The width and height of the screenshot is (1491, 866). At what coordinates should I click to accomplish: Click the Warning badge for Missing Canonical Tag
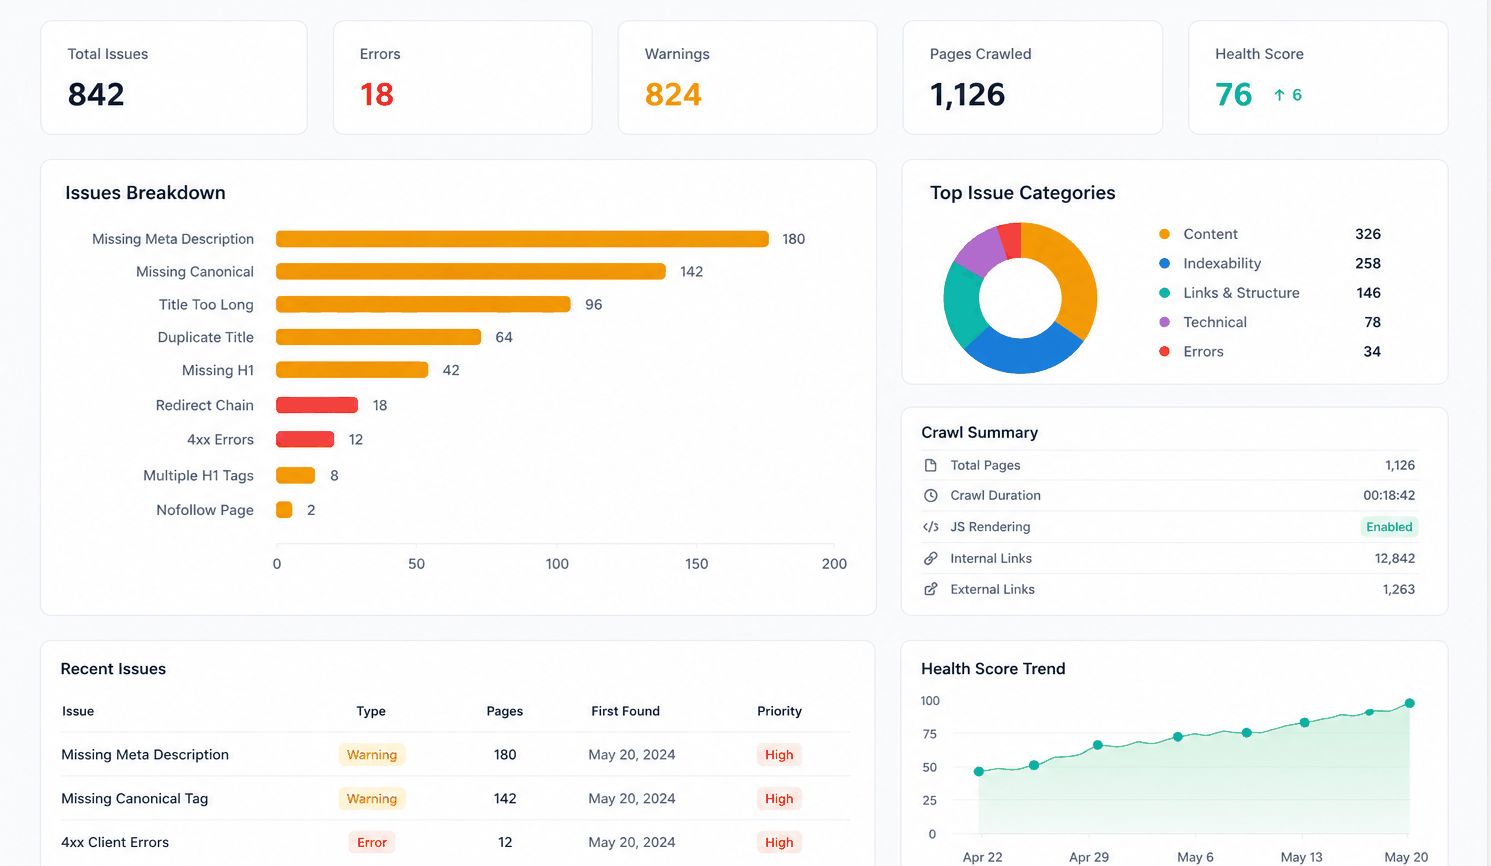coord(372,799)
